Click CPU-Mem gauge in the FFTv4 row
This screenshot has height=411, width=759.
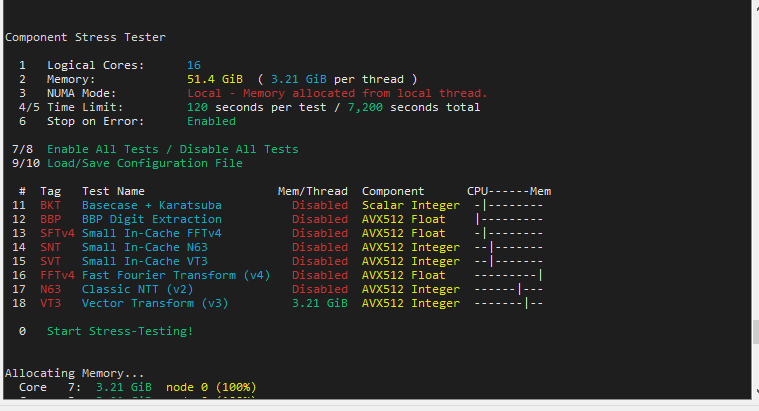click(x=509, y=276)
